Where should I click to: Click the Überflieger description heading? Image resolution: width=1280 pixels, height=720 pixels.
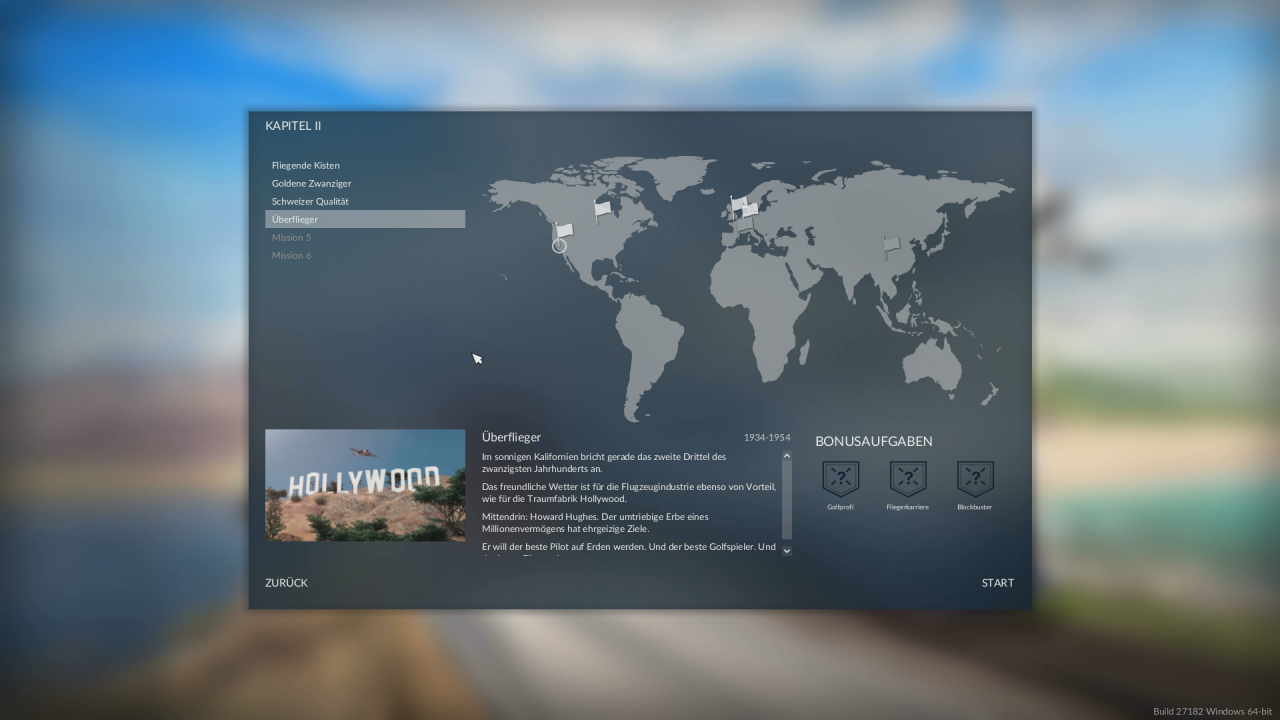click(x=511, y=437)
